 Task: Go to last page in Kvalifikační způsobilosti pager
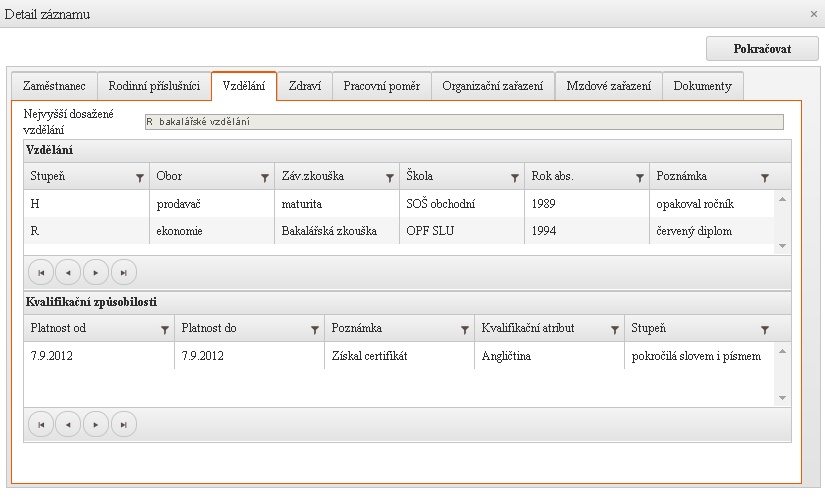(123, 424)
